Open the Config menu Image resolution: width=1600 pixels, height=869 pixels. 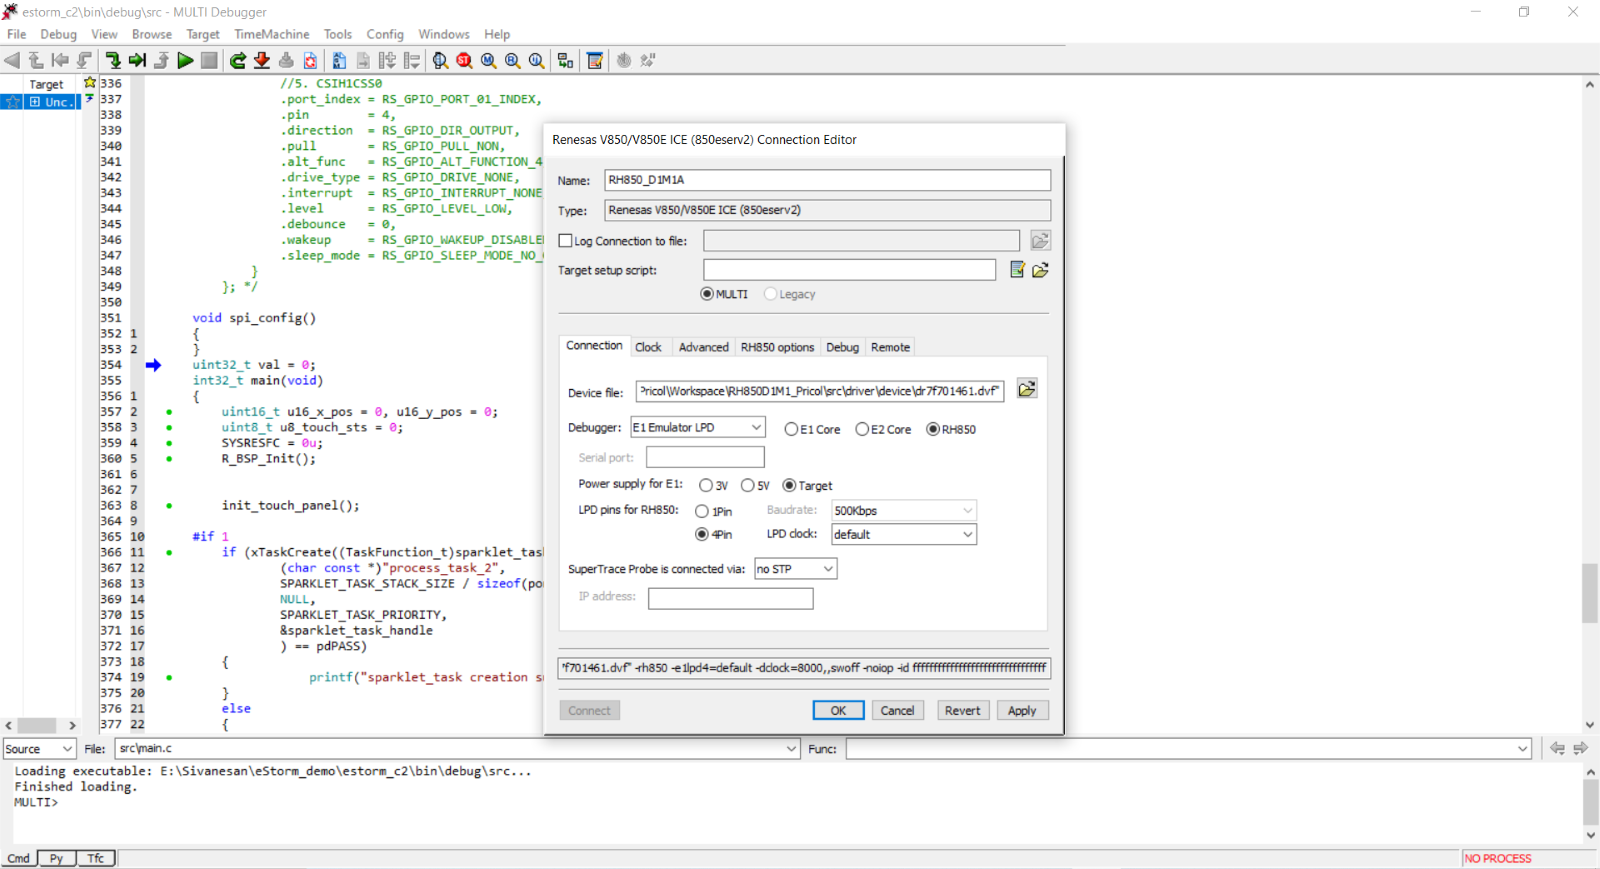click(x=385, y=34)
